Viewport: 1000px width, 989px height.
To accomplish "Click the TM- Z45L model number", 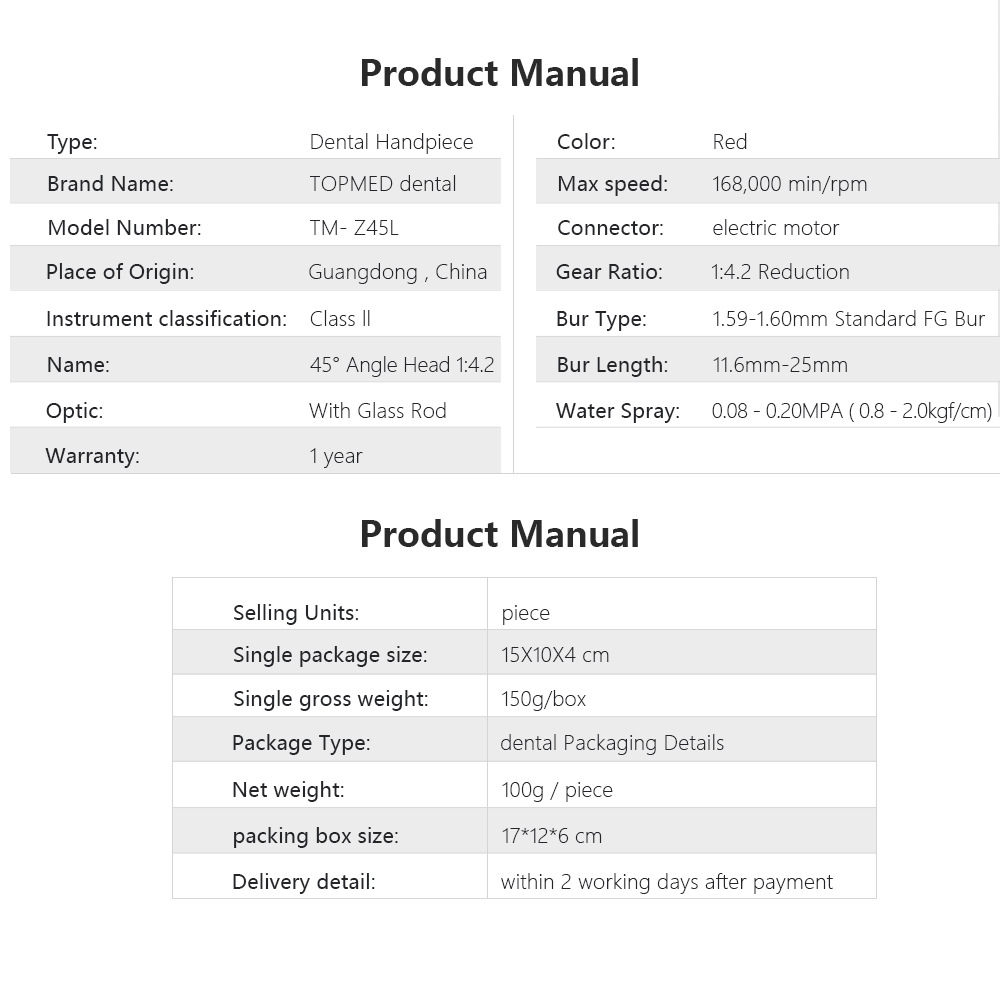I will pos(354,228).
